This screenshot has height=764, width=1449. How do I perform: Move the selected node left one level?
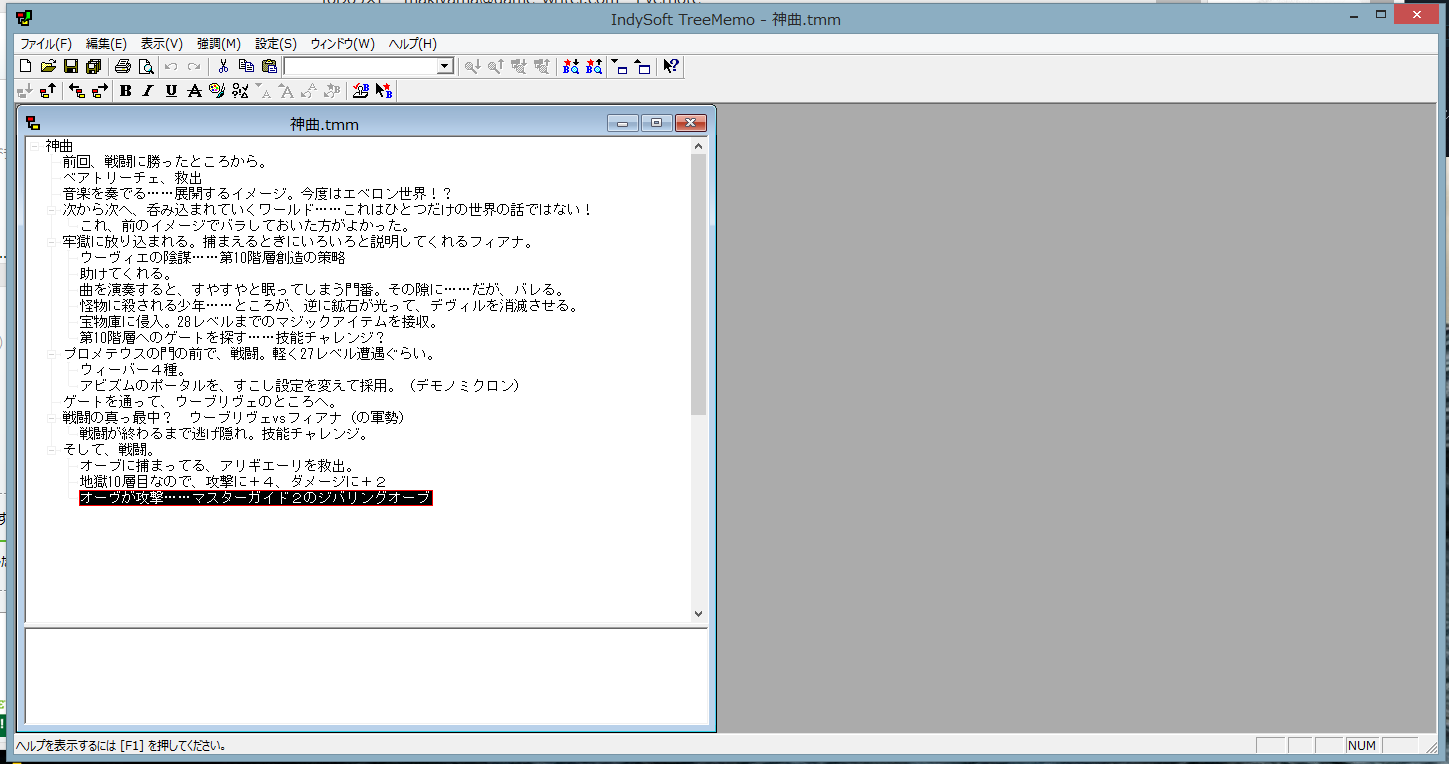tap(78, 91)
